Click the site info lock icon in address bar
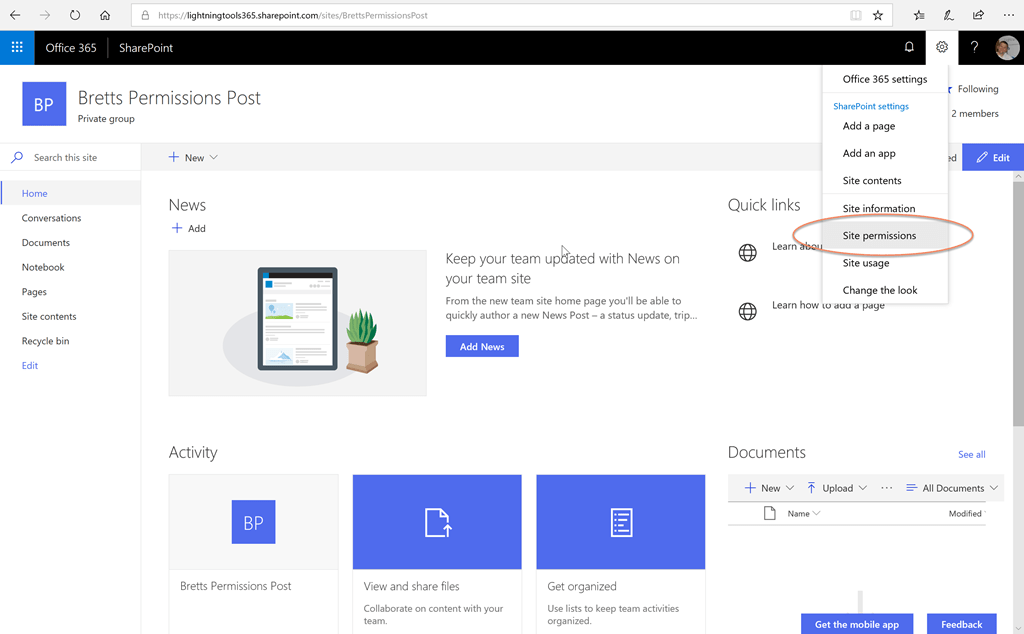Viewport: 1024px width, 634px height. click(x=145, y=15)
